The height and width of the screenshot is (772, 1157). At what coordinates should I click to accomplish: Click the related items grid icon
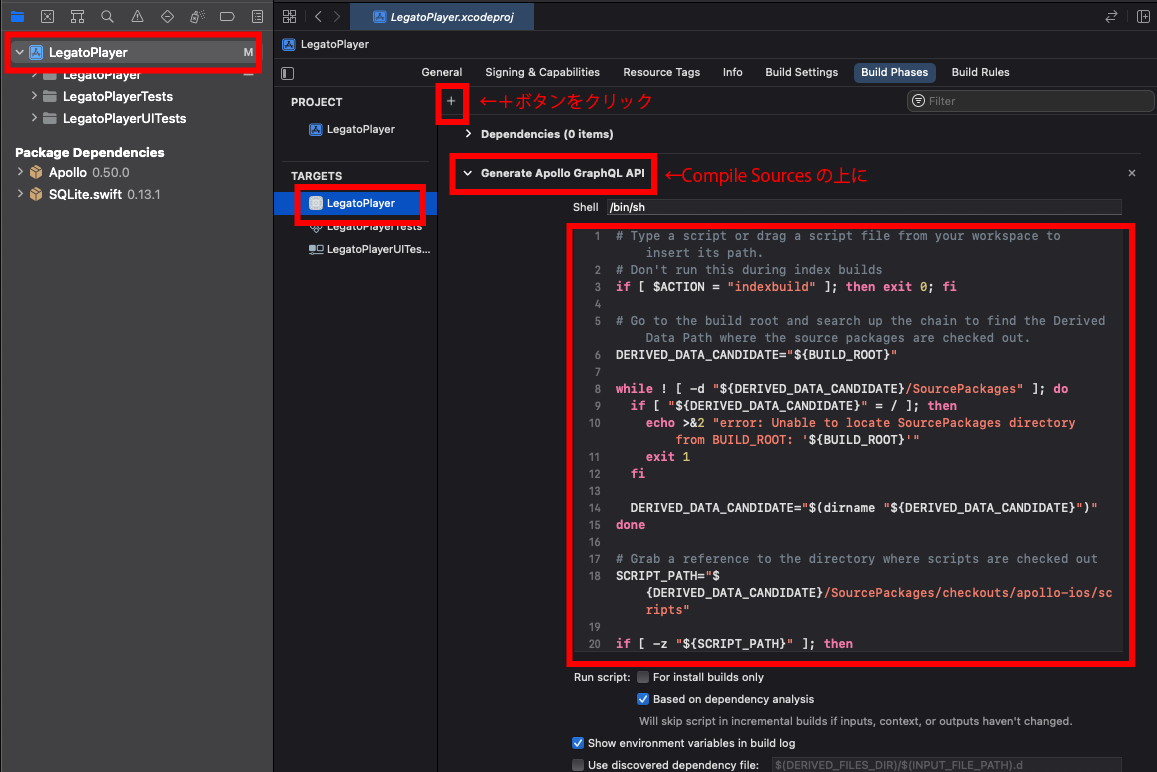click(x=289, y=16)
